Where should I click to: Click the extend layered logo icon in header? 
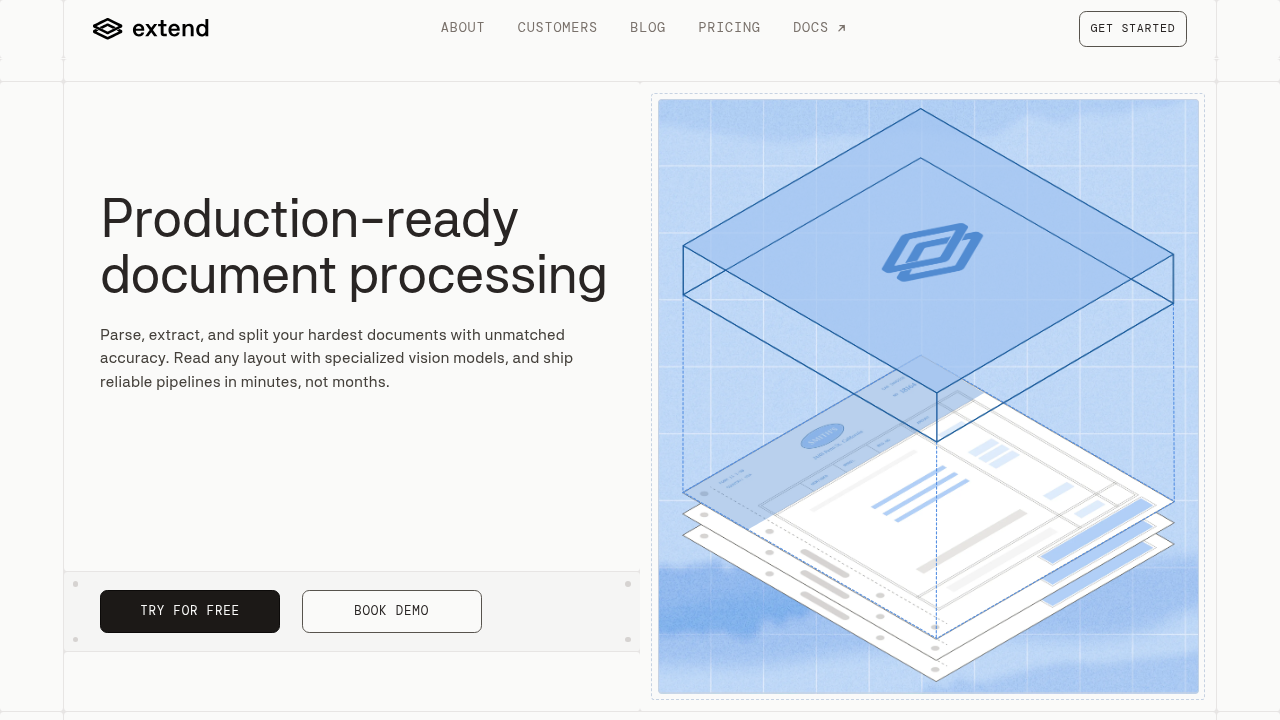(107, 29)
